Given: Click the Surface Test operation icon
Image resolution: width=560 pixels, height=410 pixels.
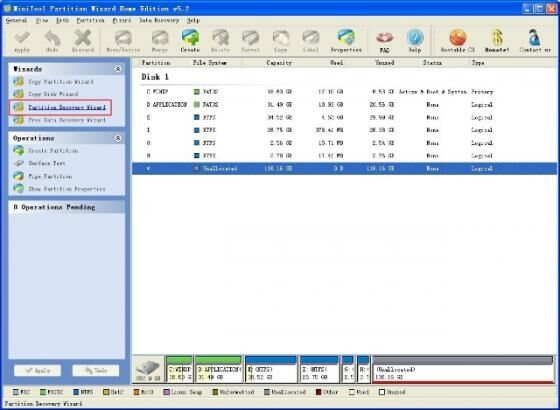Looking at the screenshot, I should [x=19, y=163].
